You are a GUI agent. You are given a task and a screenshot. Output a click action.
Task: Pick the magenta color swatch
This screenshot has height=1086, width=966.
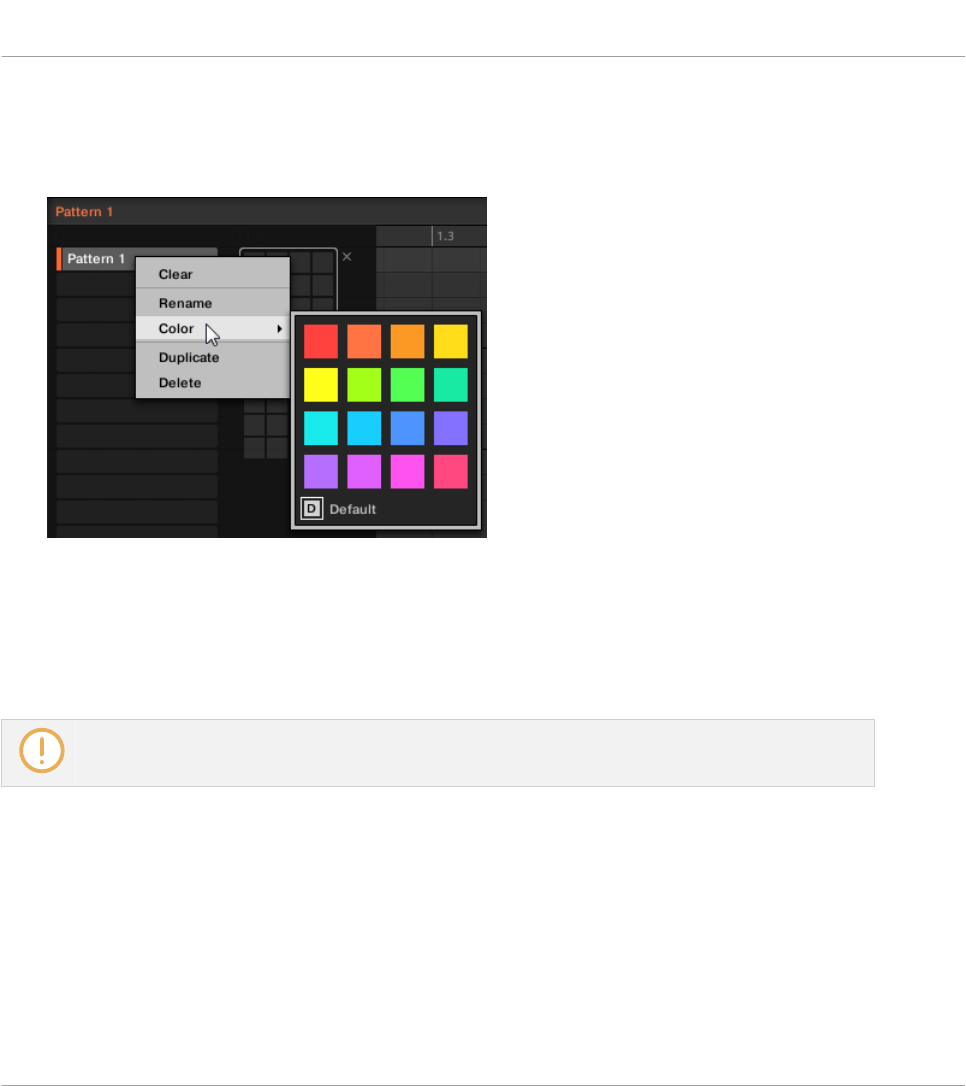click(x=407, y=472)
